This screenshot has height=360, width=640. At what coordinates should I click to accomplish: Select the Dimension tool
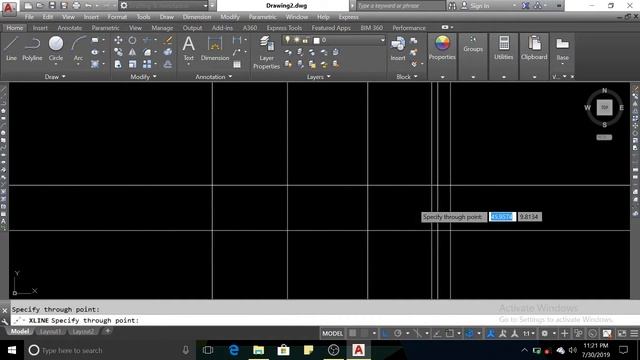[215, 49]
